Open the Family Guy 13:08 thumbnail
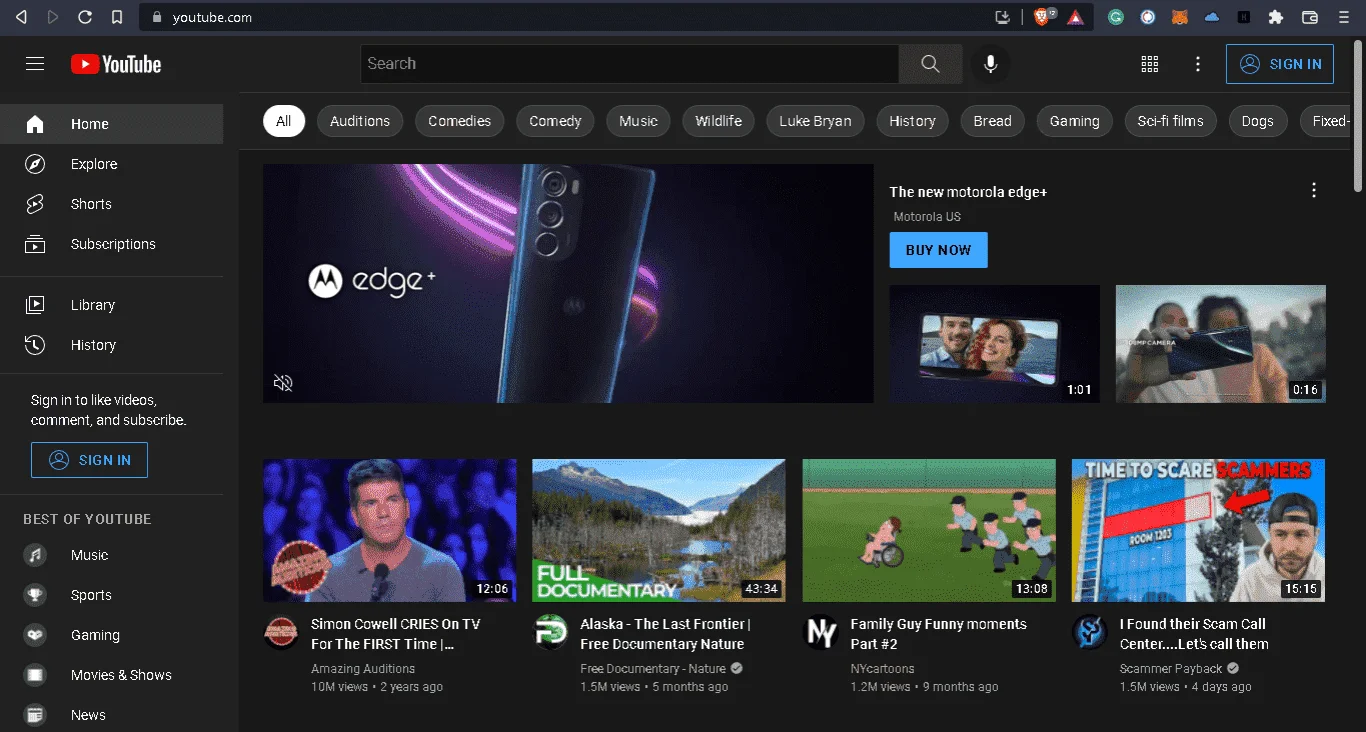The height and width of the screenshot is (732, 1366). [929, 530]
